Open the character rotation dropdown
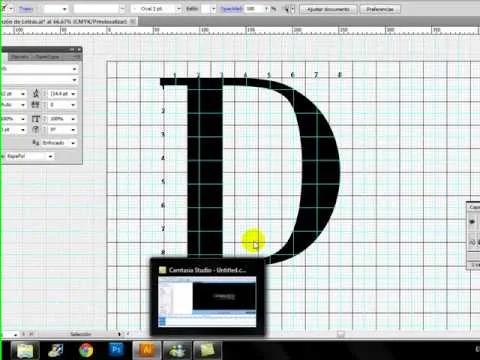This screenshot has width=480, height=360. 73,130
